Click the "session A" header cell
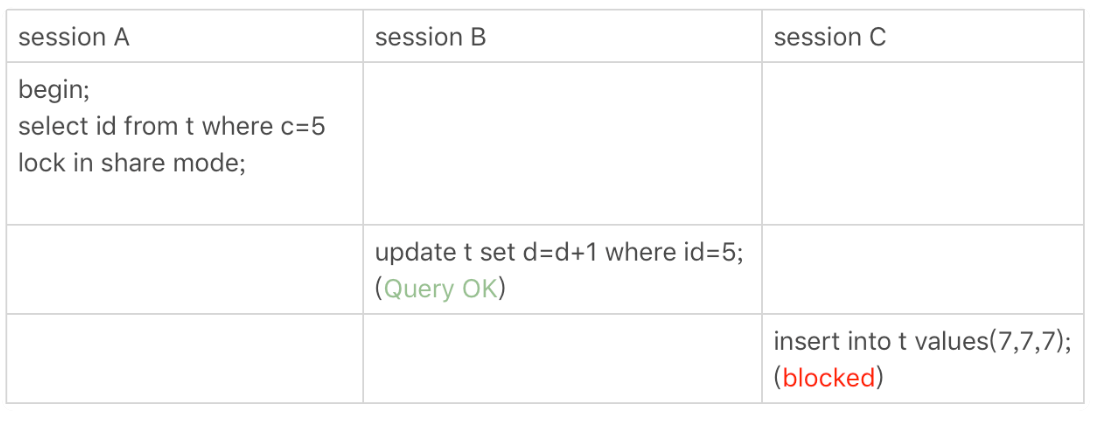The height and width of the screenshot is (422, 1096). click(74, 38)
